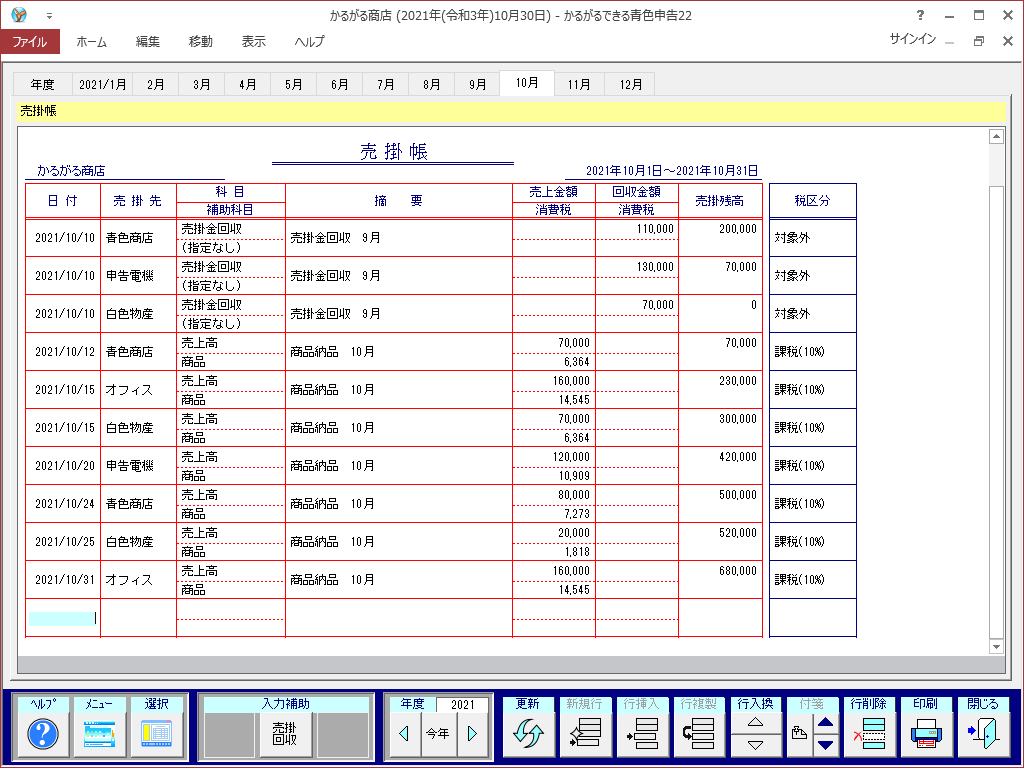1024x768 pixels.
Task: Switch to the 5月 tab
Action: tap(294, 84)
